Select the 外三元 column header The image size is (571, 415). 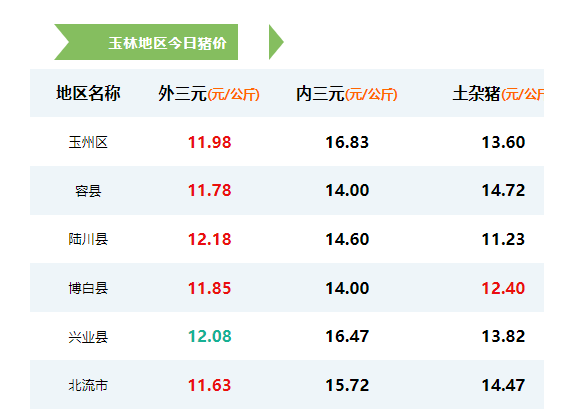click(x=209, y=94)
